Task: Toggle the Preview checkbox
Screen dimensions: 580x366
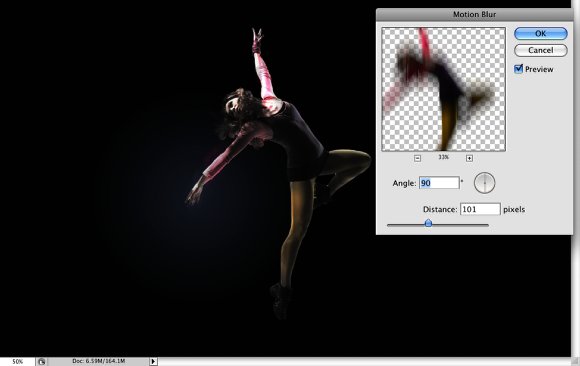Action: pyautogui.click(x=519, y=69)
